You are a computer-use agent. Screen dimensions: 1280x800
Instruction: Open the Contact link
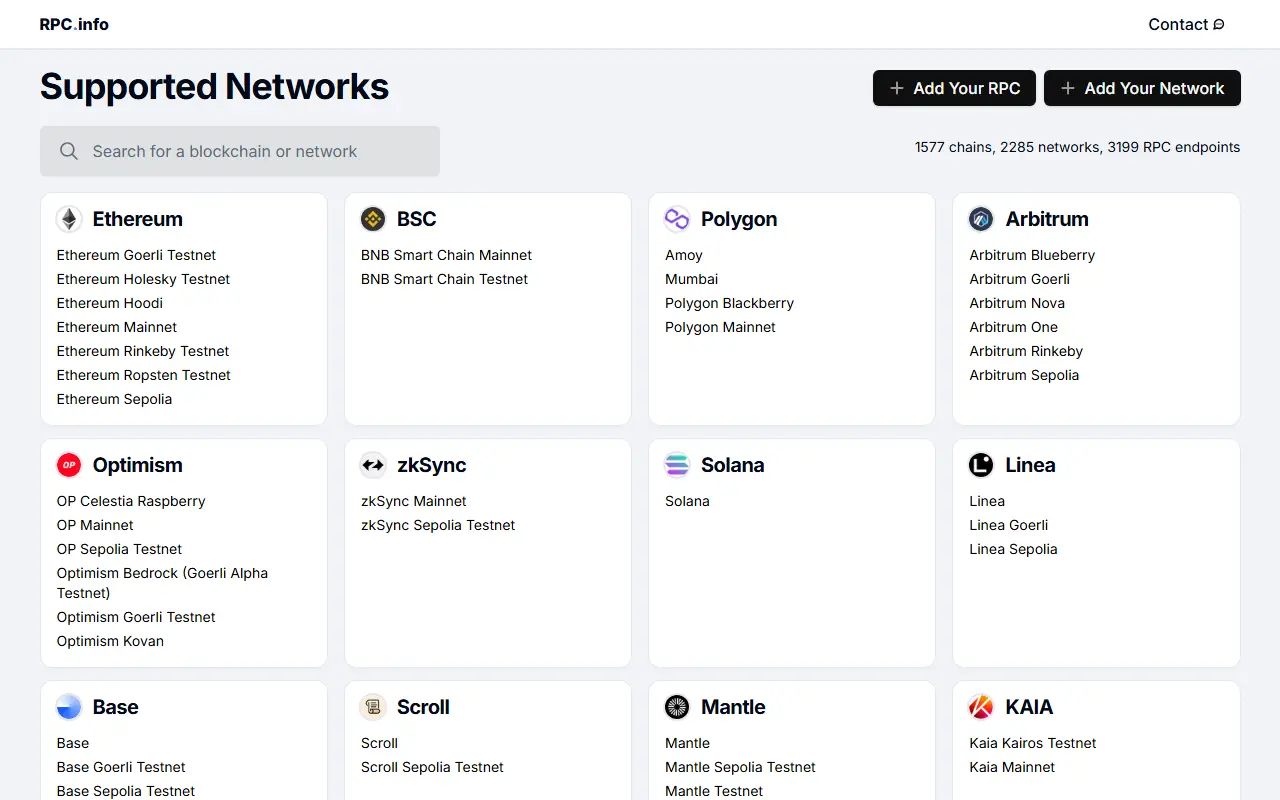1186,25
